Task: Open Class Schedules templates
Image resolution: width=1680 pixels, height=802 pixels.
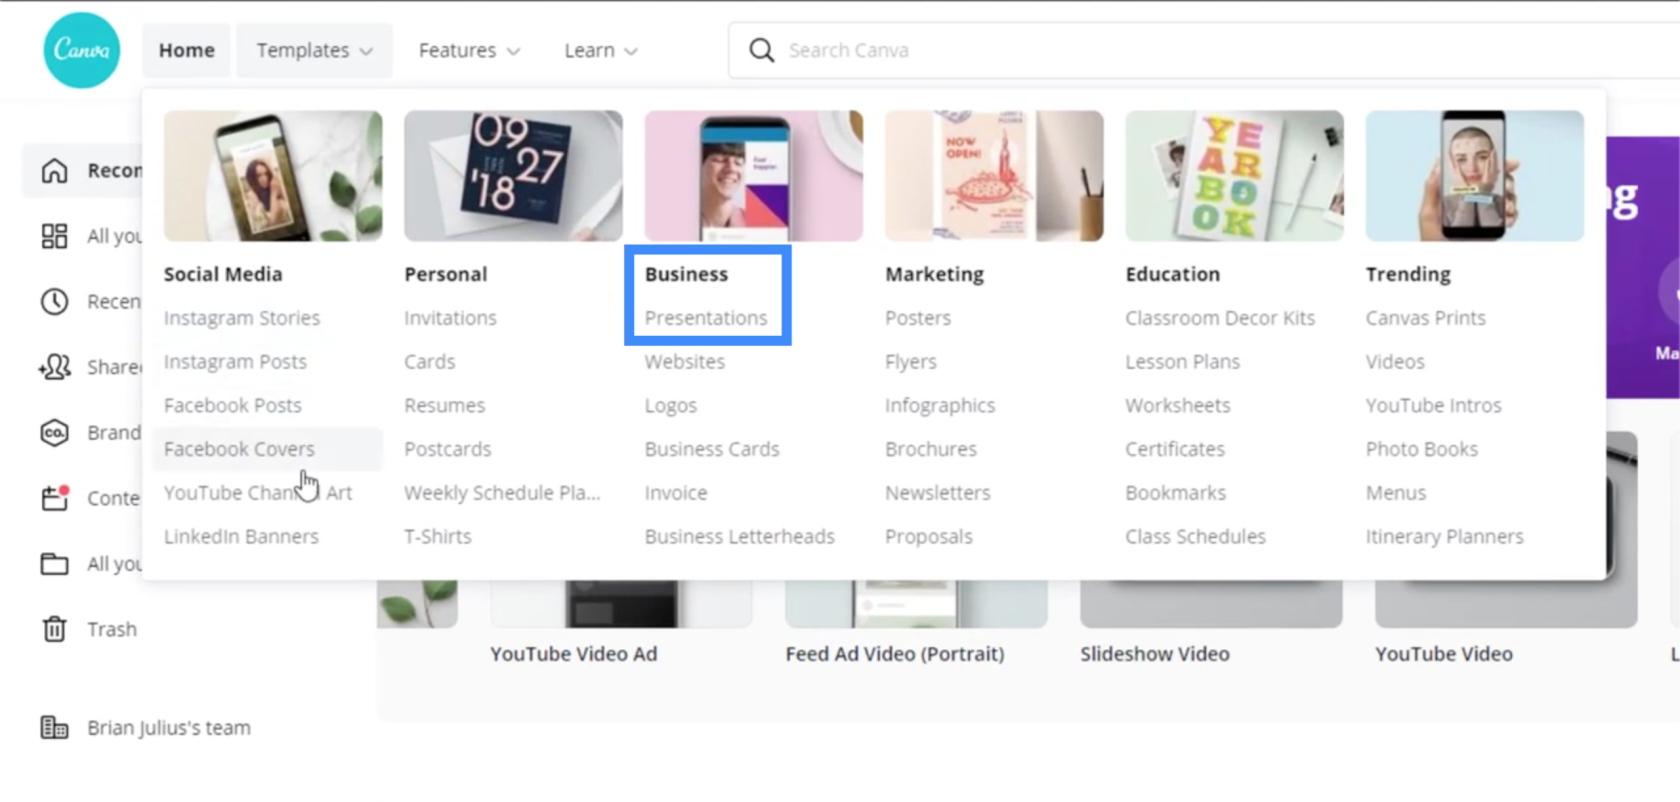Action: coord(1195,536)
